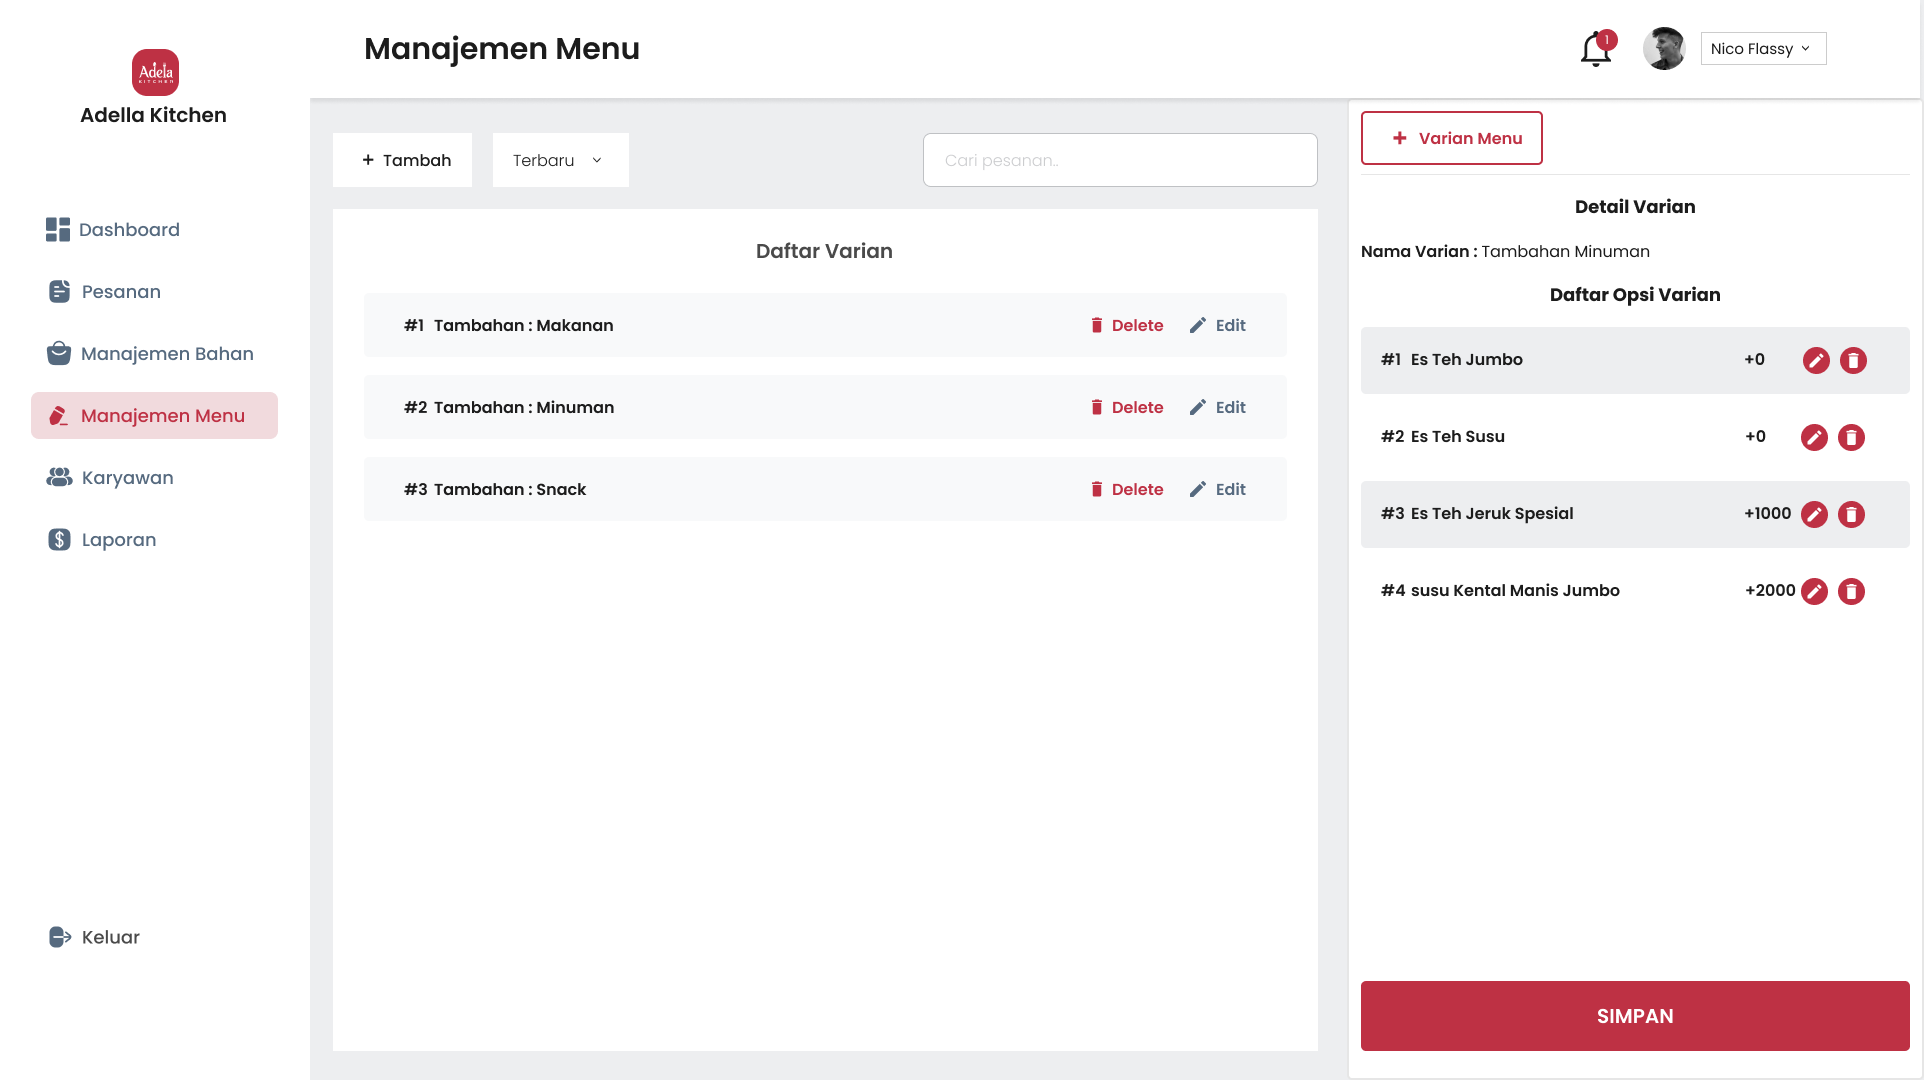Click the Varian Menu button

tap(1451, 138)
